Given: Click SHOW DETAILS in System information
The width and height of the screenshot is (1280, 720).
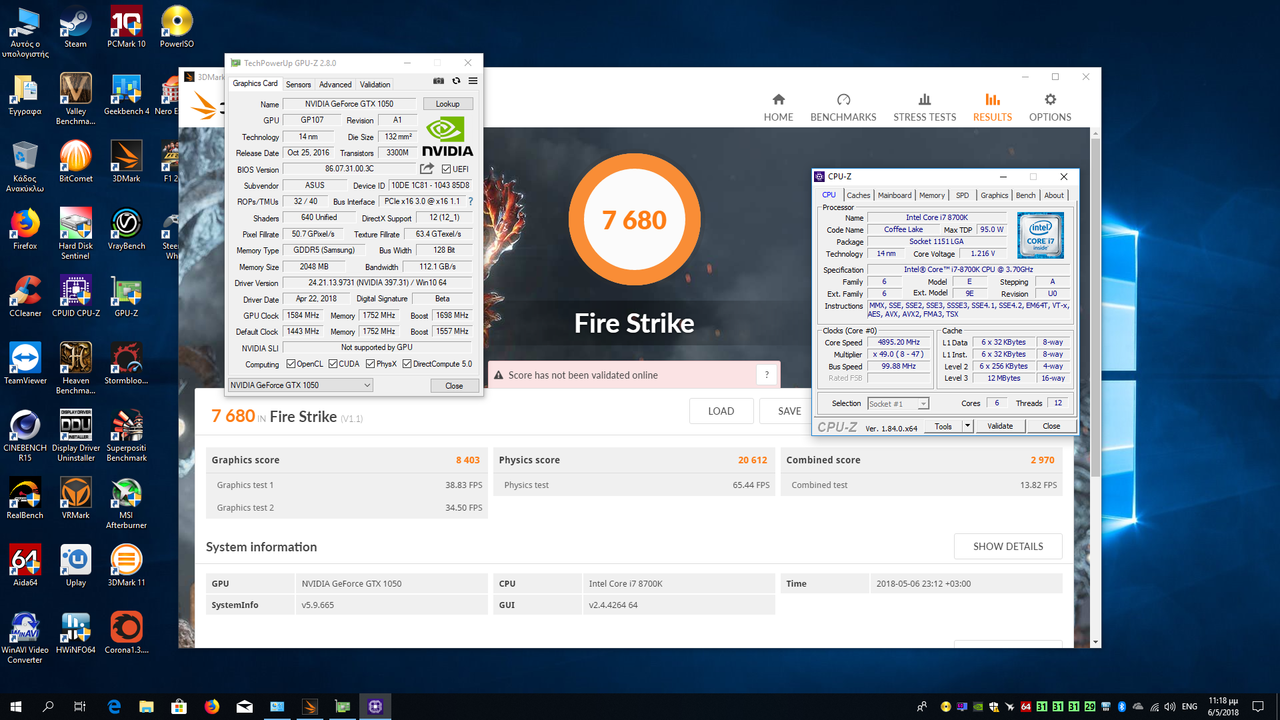Looking at the screenshot, I should 1008,546.
